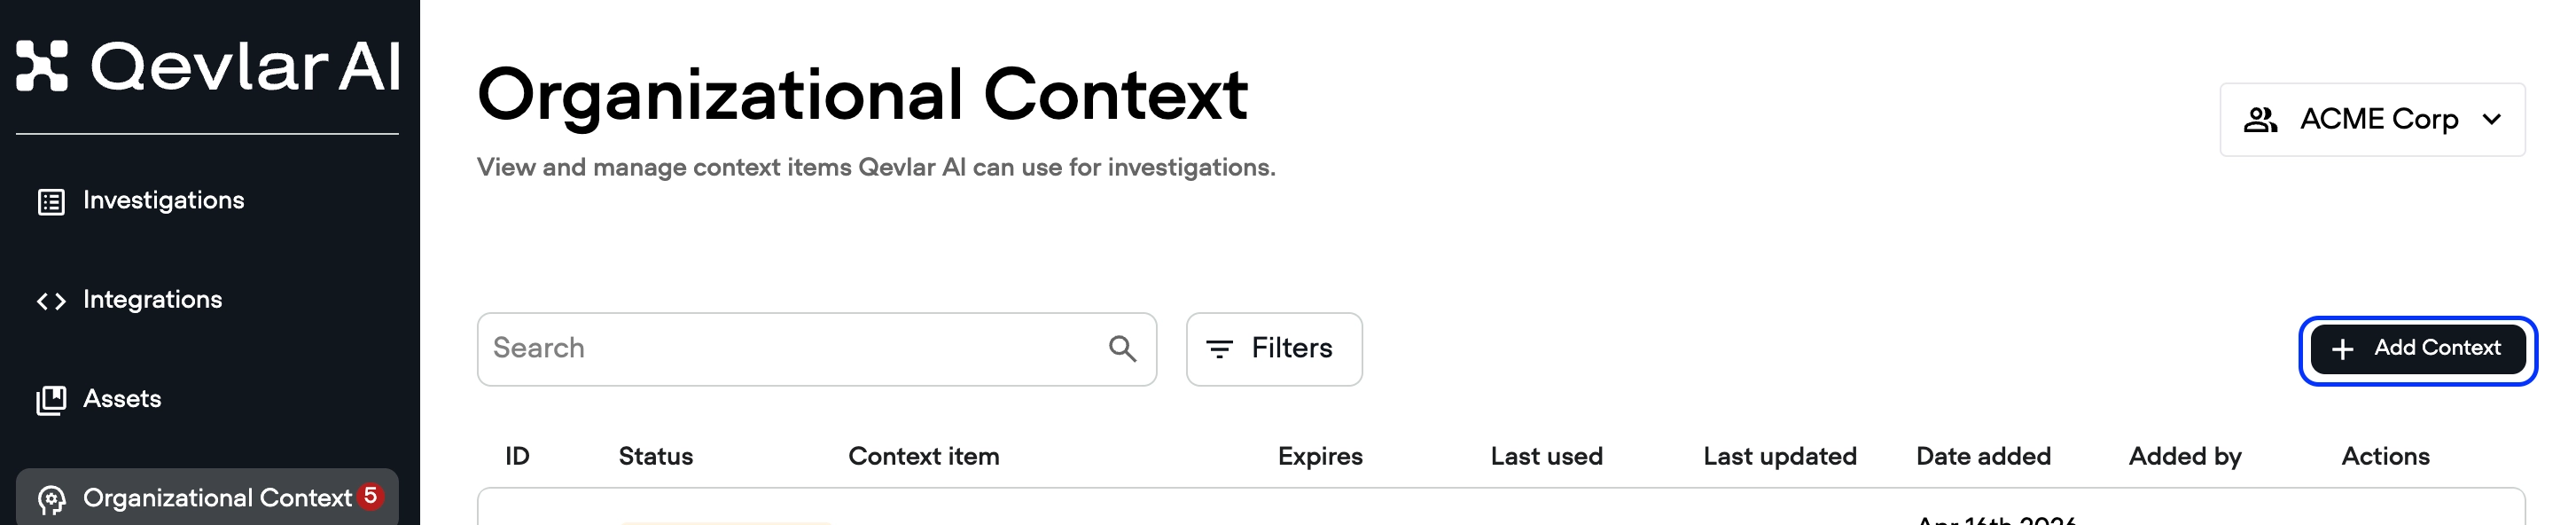Click the Investigations list icon in sidebar
2576x525 pixels.
(51, 202)
